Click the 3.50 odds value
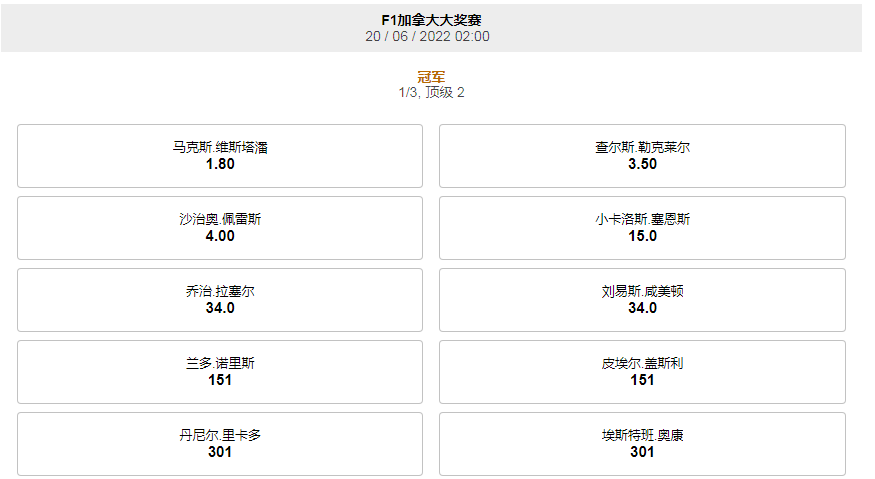Viewport: 875px width, 479px height. [642, 164]
